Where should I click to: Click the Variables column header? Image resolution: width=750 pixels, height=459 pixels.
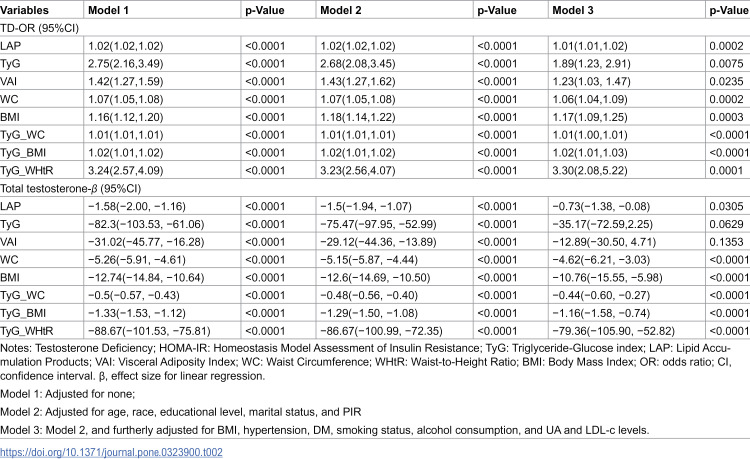[24, 10]
